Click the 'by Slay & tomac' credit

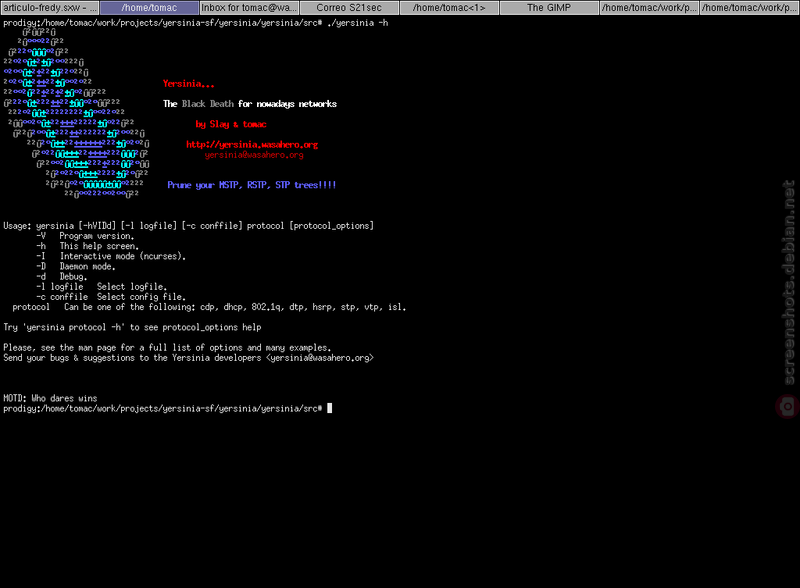pyautogui.click(x=231, y=125)
